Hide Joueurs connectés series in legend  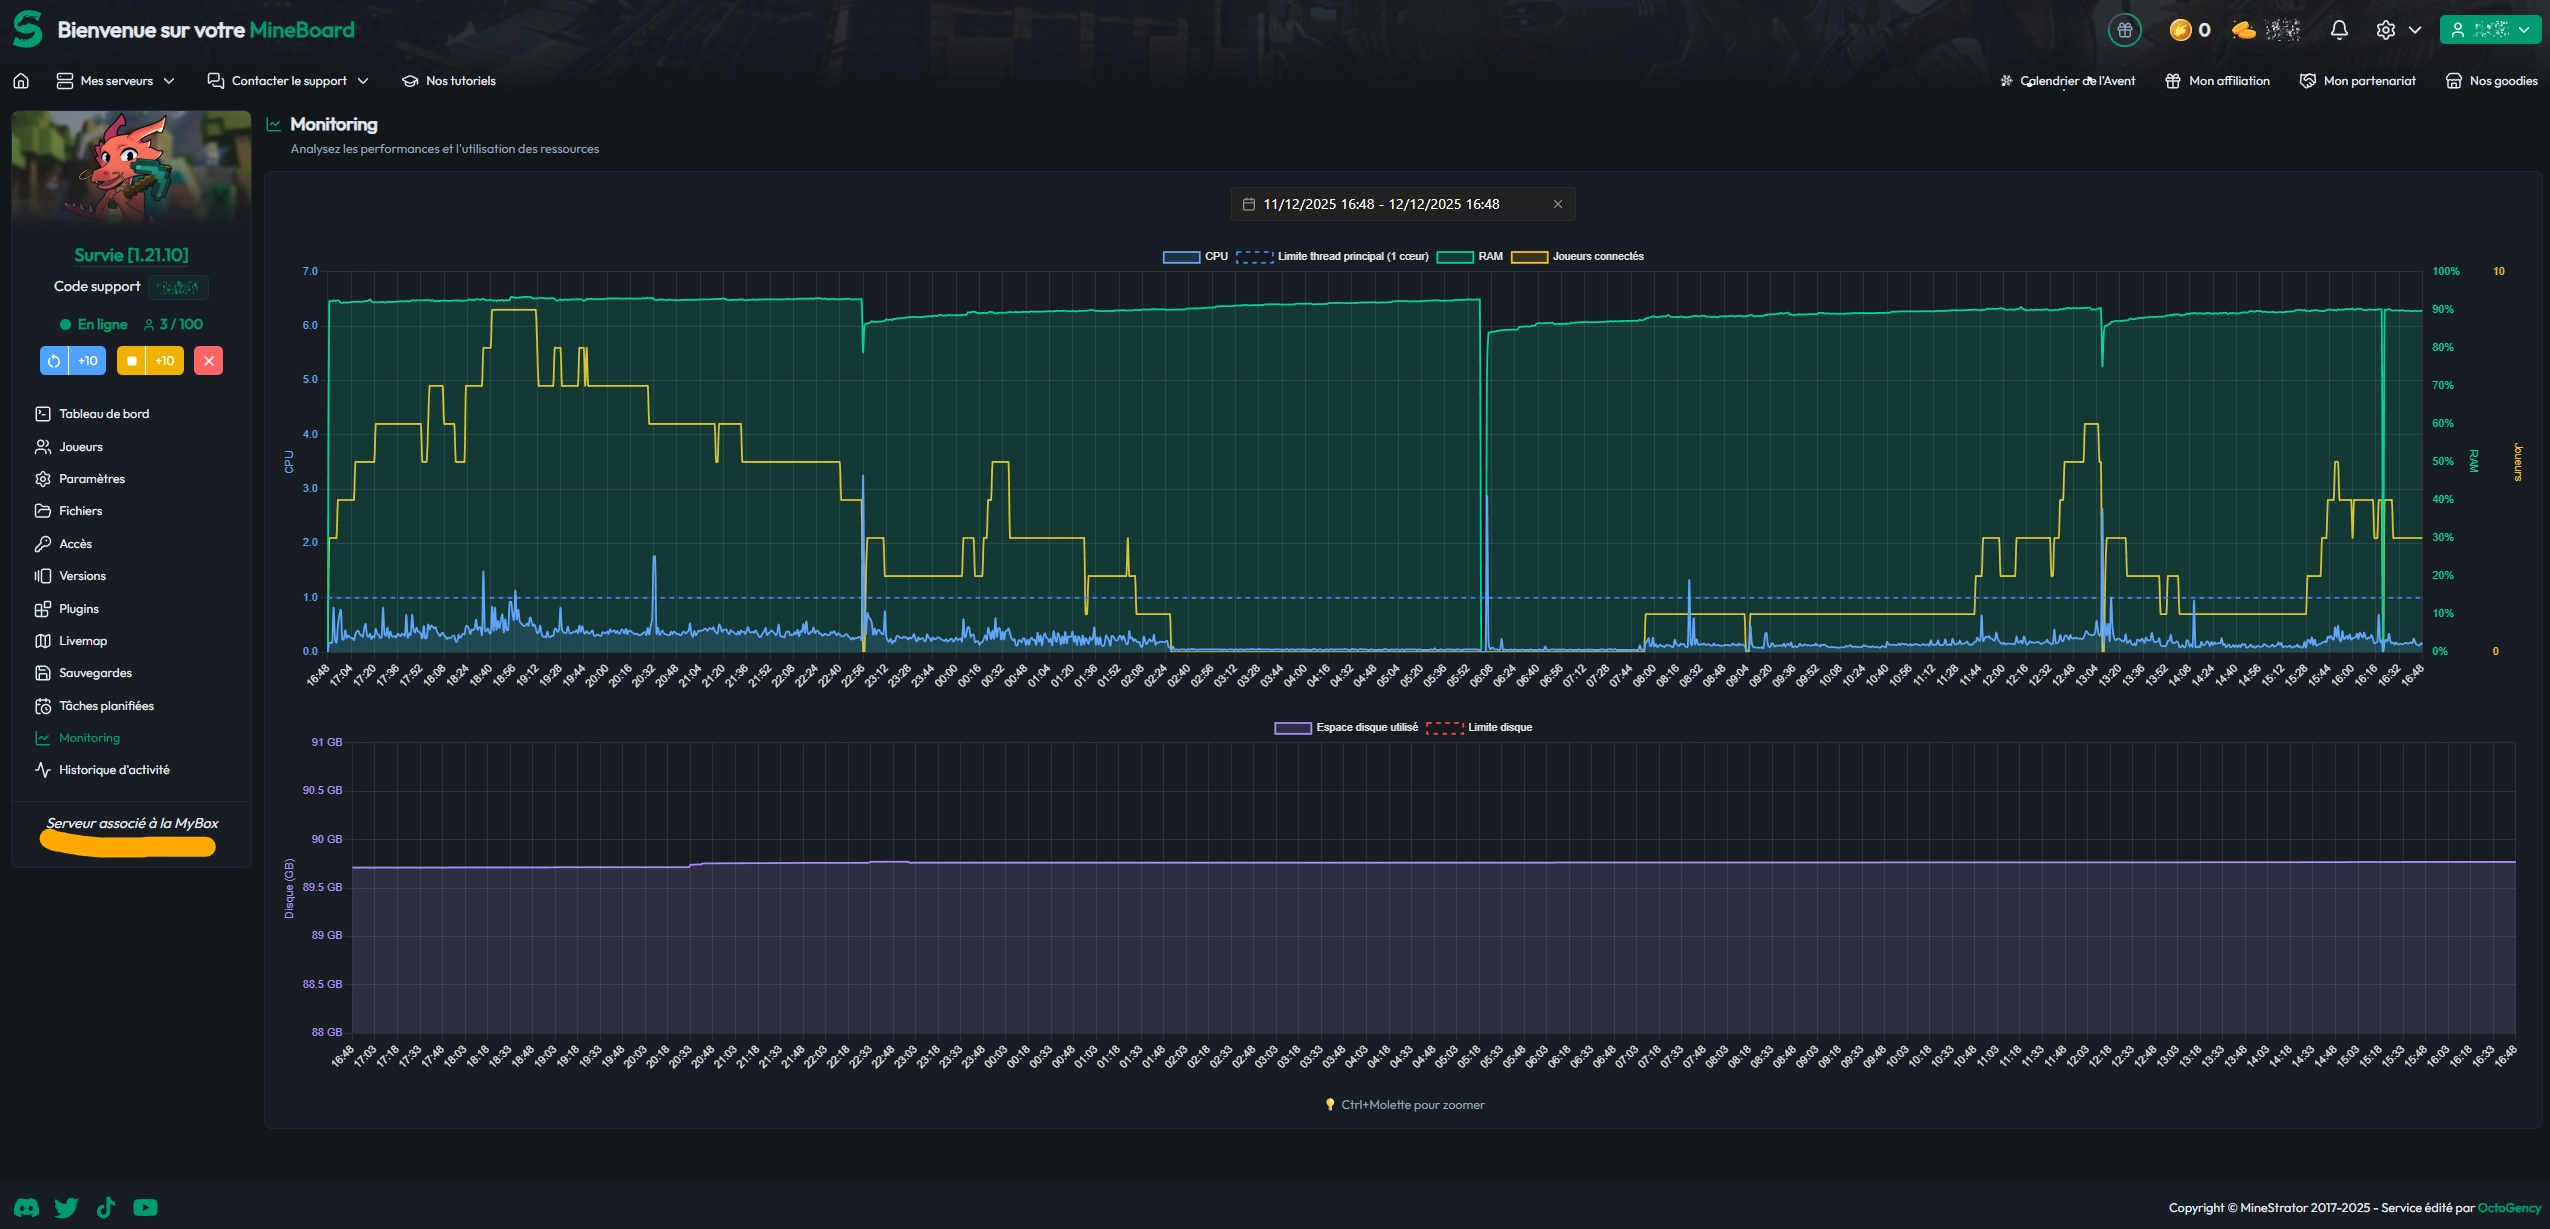pyautogui.click(x=1529, y=257)
